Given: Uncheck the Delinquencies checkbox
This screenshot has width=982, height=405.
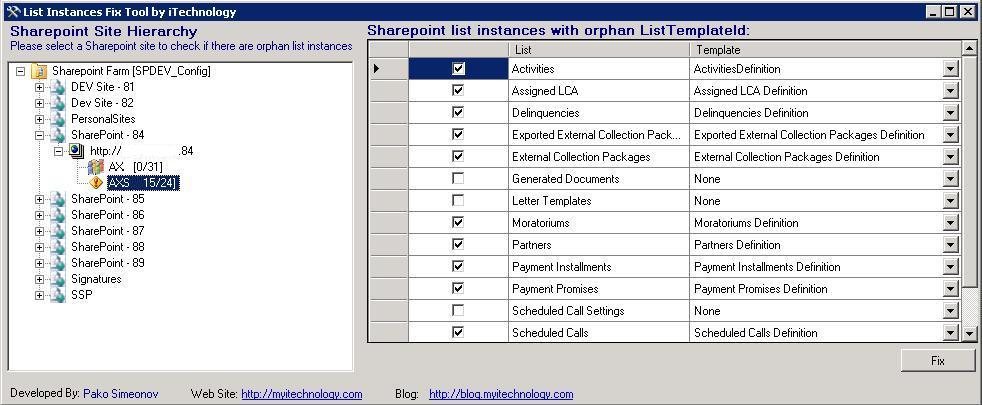Looking at the screenshot, I should (458, 113).
